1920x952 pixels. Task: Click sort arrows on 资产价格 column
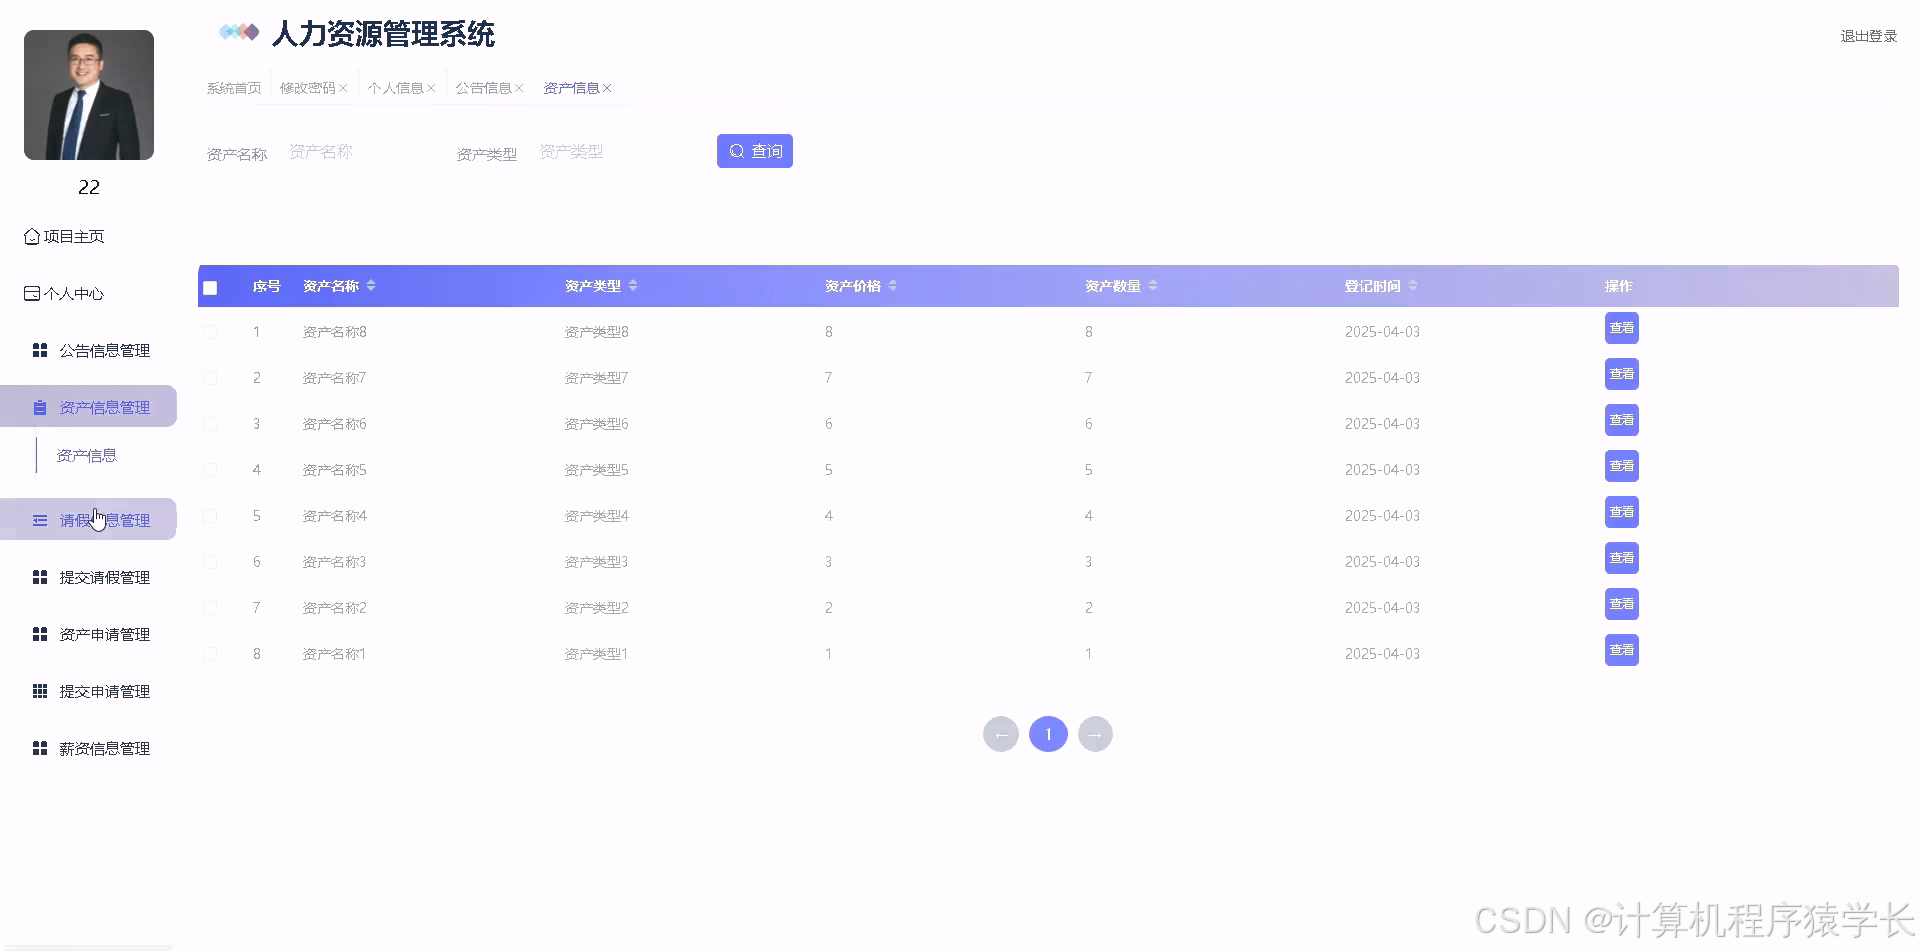tap(894, 285)
